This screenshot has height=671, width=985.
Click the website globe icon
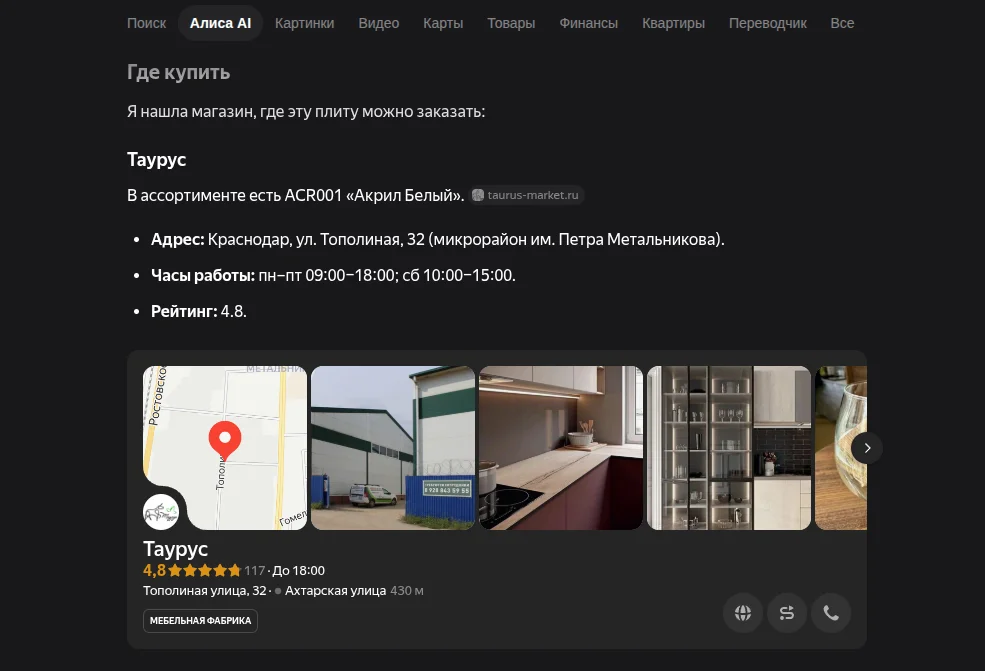(x=743, y=613)
